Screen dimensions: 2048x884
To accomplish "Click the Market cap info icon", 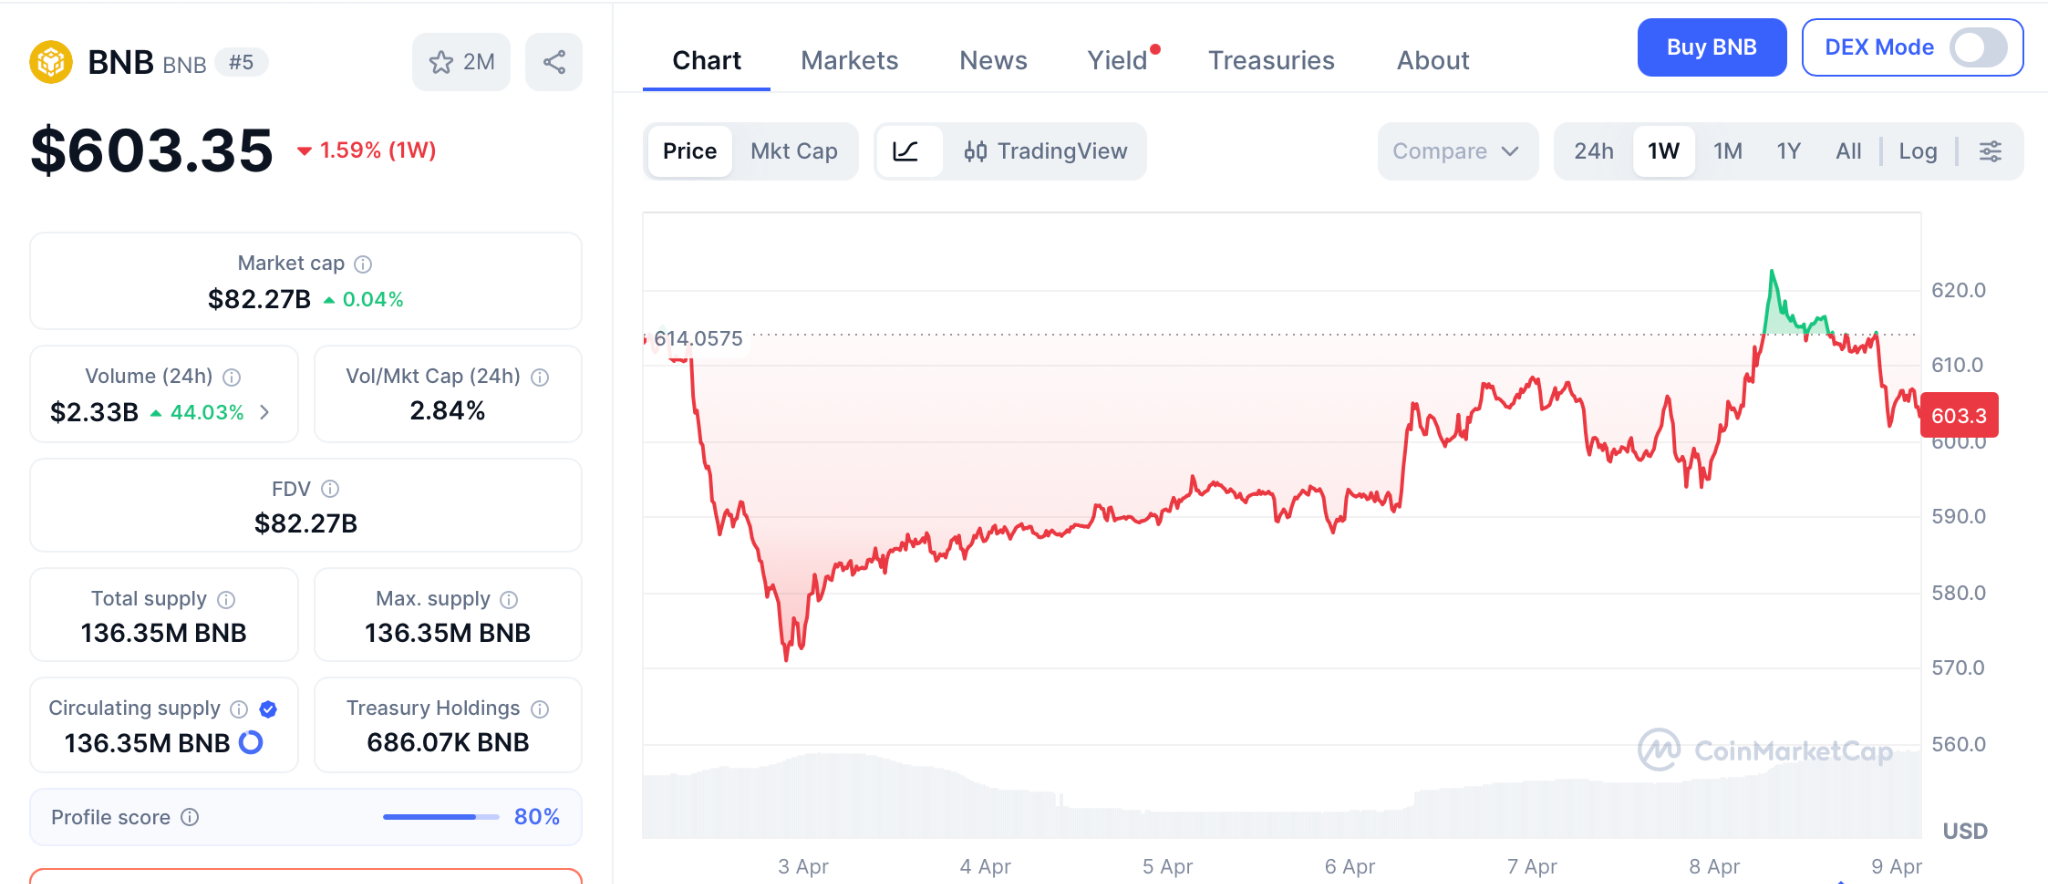I will [363, 264].
